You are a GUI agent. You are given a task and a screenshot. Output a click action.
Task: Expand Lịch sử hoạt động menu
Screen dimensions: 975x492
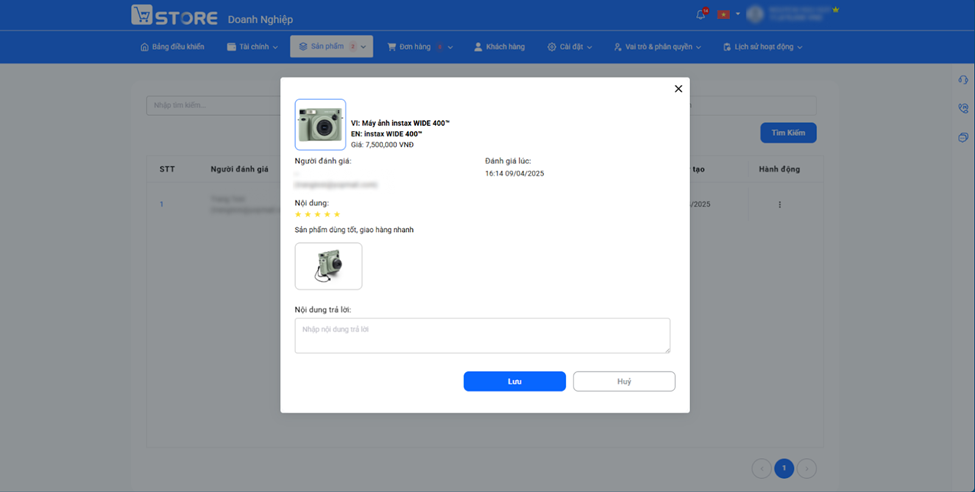(x=762, y=47)
